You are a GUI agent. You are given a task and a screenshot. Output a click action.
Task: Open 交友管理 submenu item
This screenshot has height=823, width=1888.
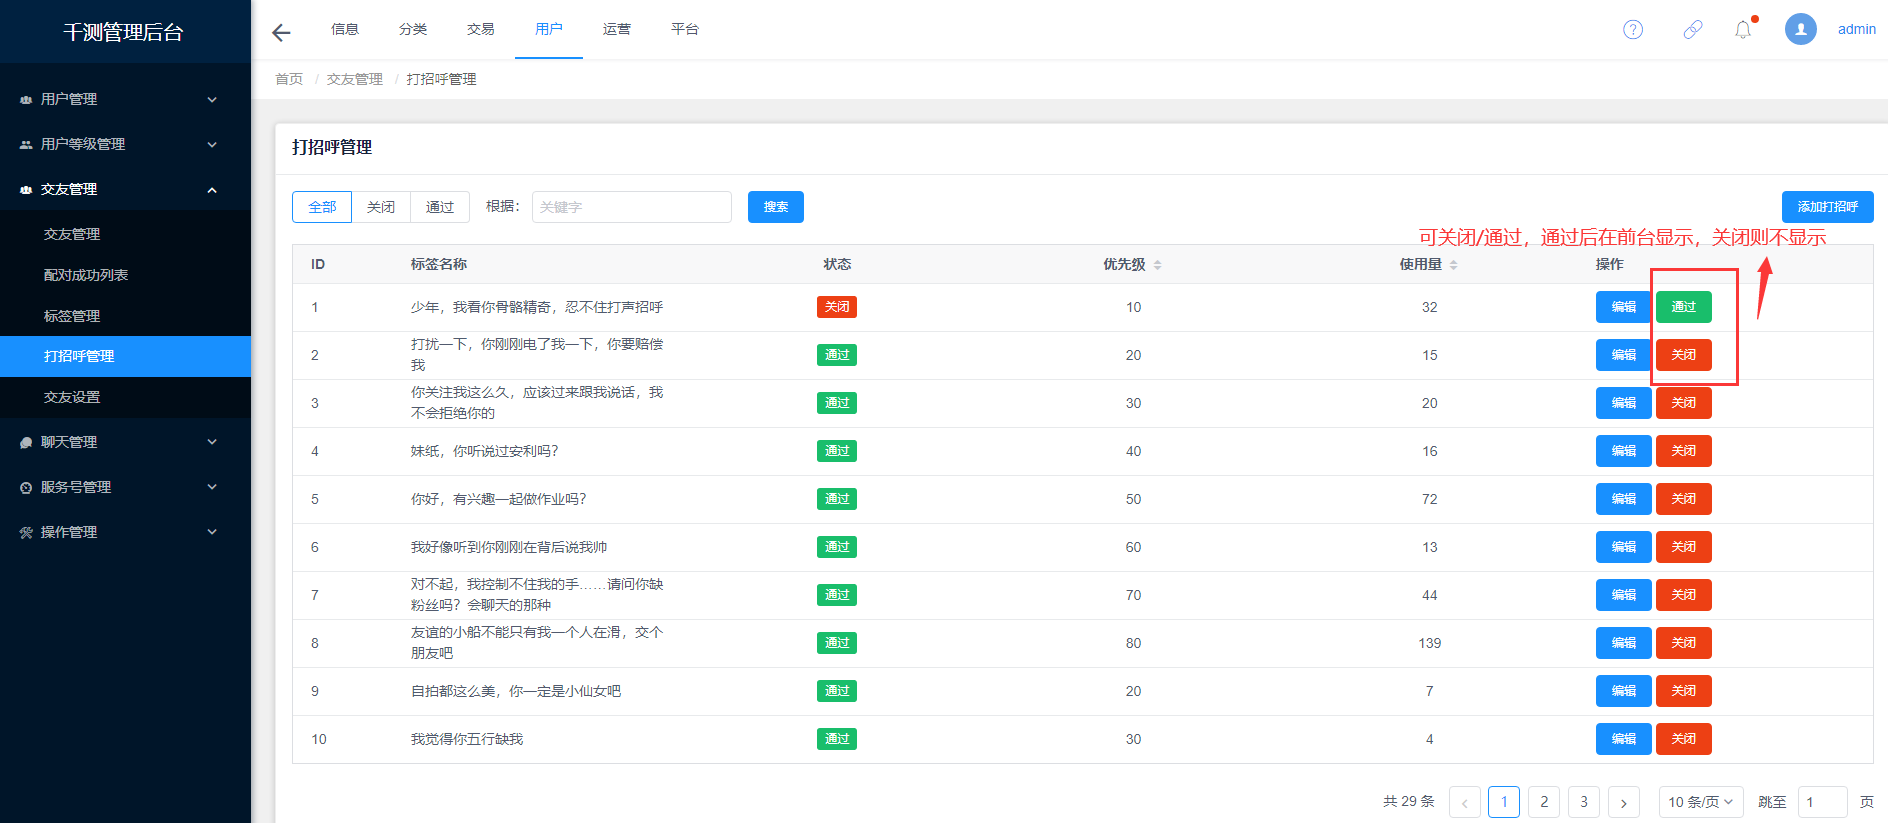[x=125, y=234]
